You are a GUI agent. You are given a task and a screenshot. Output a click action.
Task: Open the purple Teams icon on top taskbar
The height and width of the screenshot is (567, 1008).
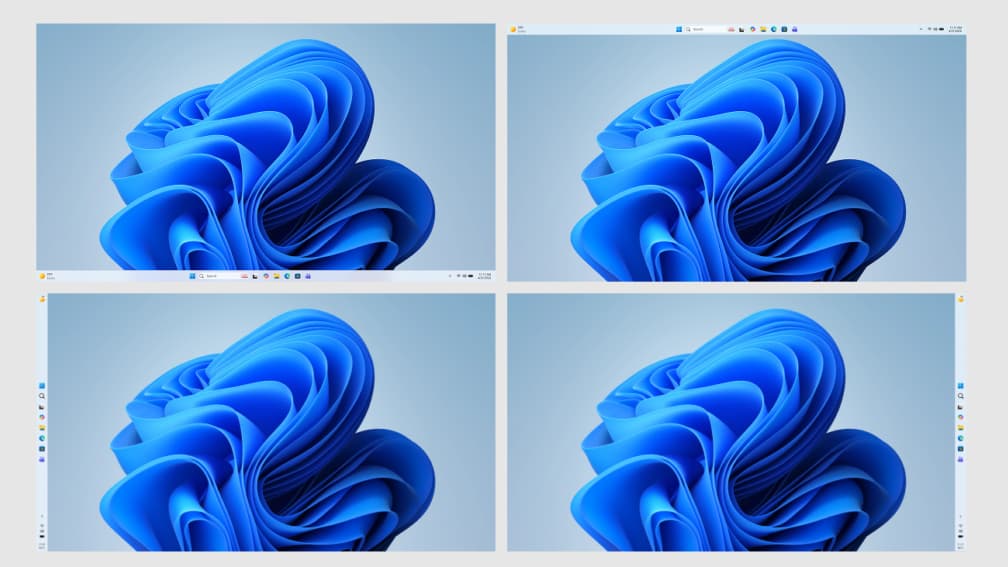tap(795, 29)
